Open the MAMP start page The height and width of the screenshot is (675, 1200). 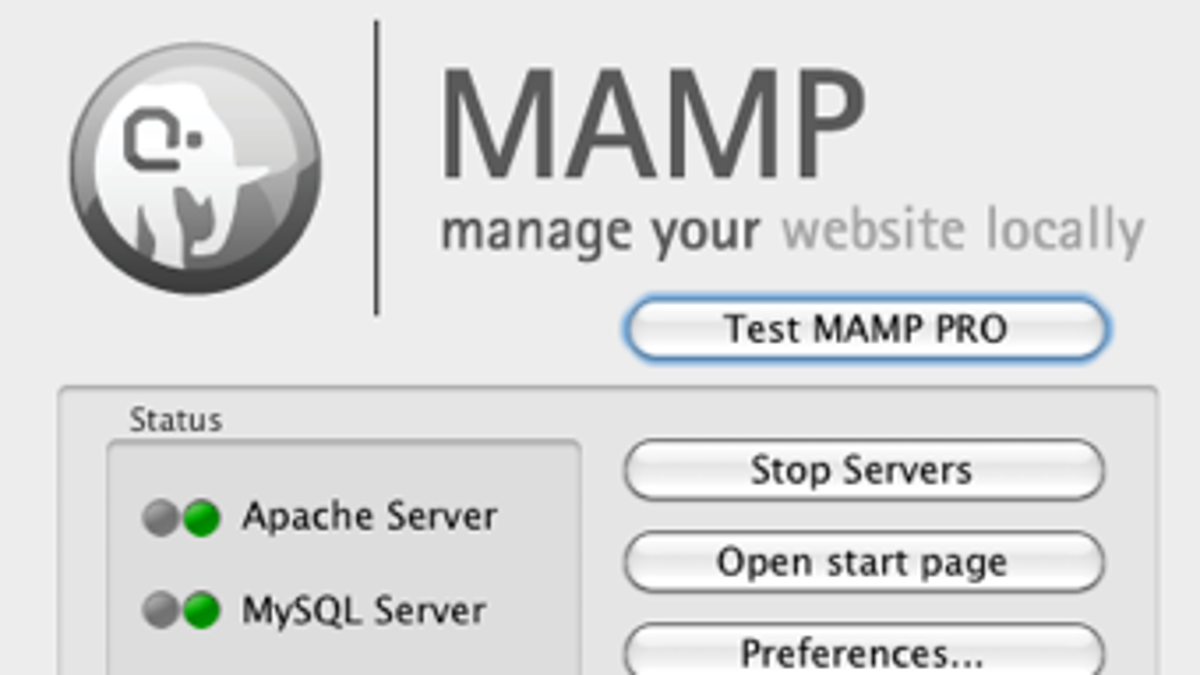coord(864,562)
